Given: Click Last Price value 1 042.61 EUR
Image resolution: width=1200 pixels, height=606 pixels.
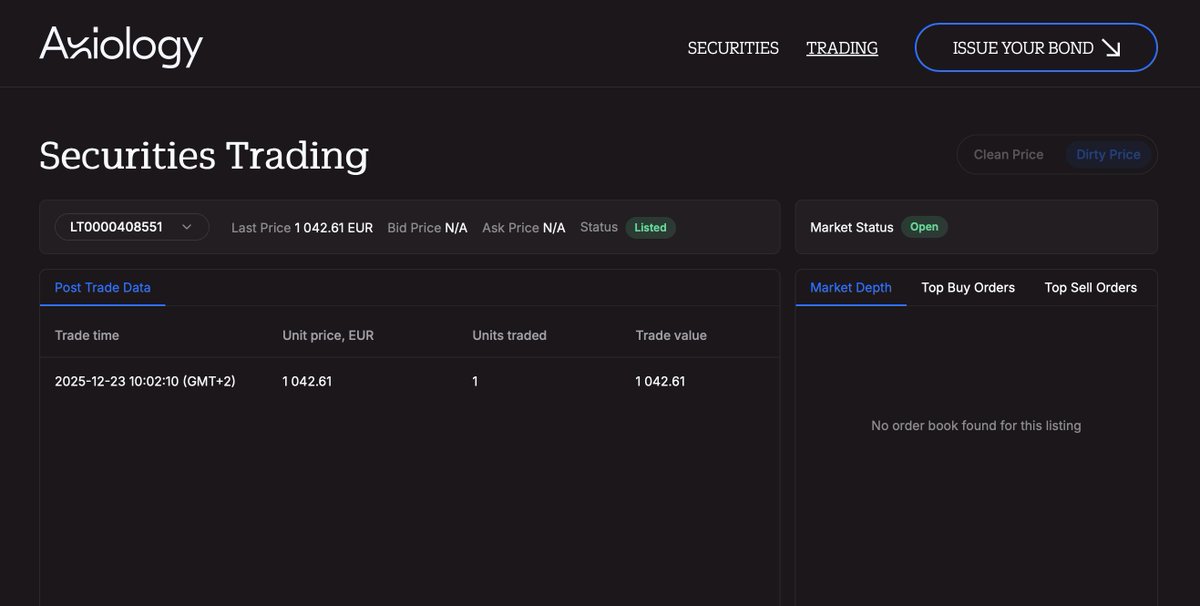Looking at the screenshot, I should [334, 227].
